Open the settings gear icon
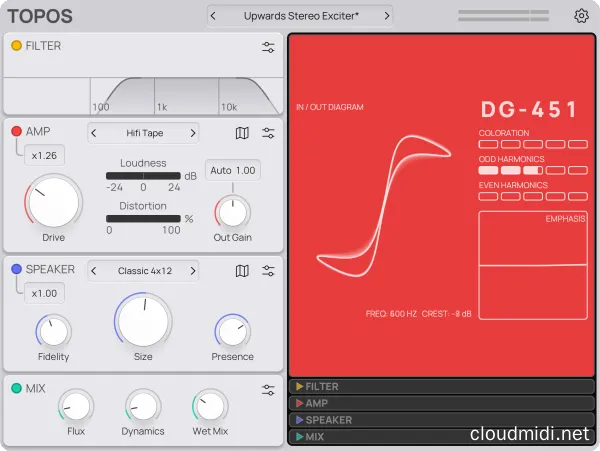Screen dimensions: 600x451 tap(581, 16)
